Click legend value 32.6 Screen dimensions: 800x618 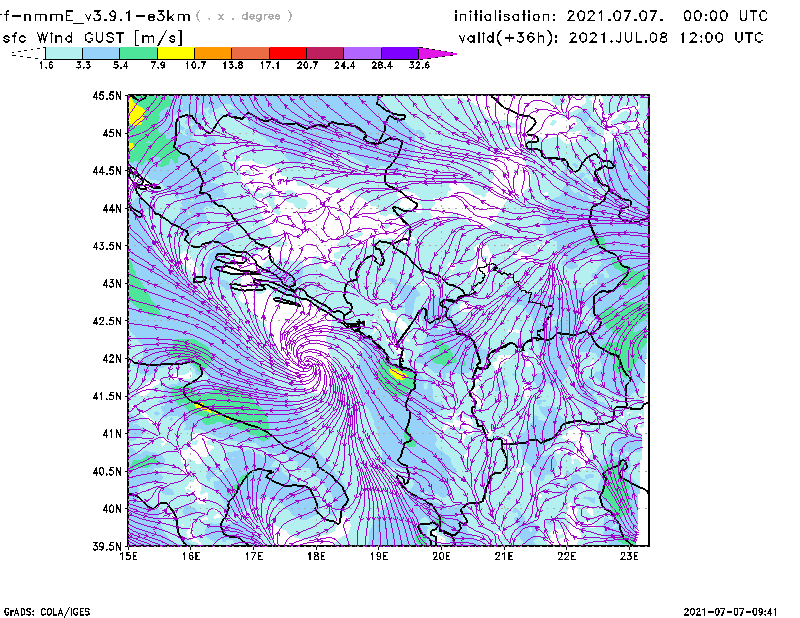[x=419, y=65]
